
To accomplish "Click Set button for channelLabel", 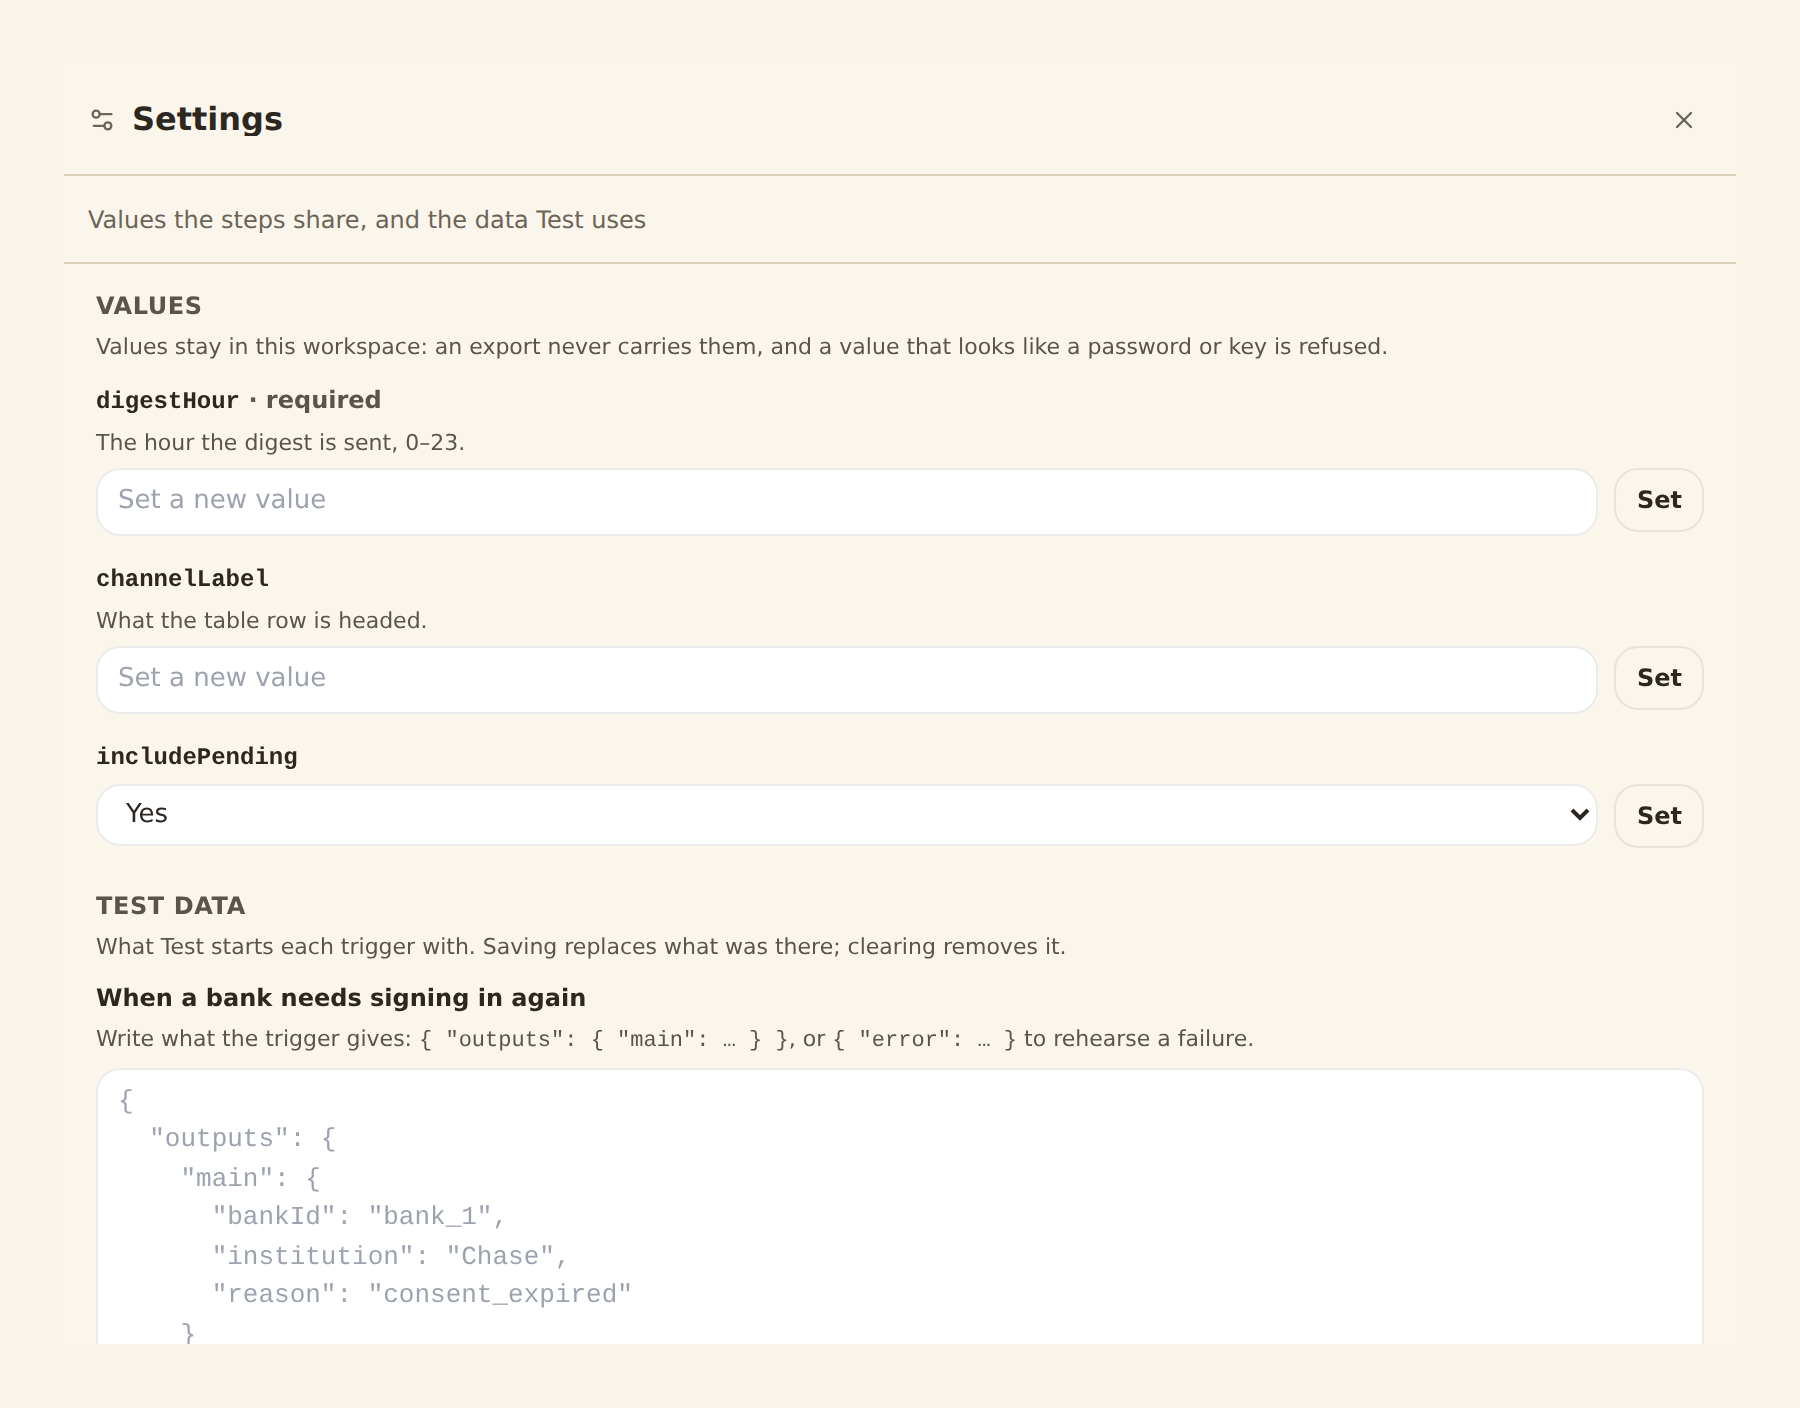I will [1658, 678].
